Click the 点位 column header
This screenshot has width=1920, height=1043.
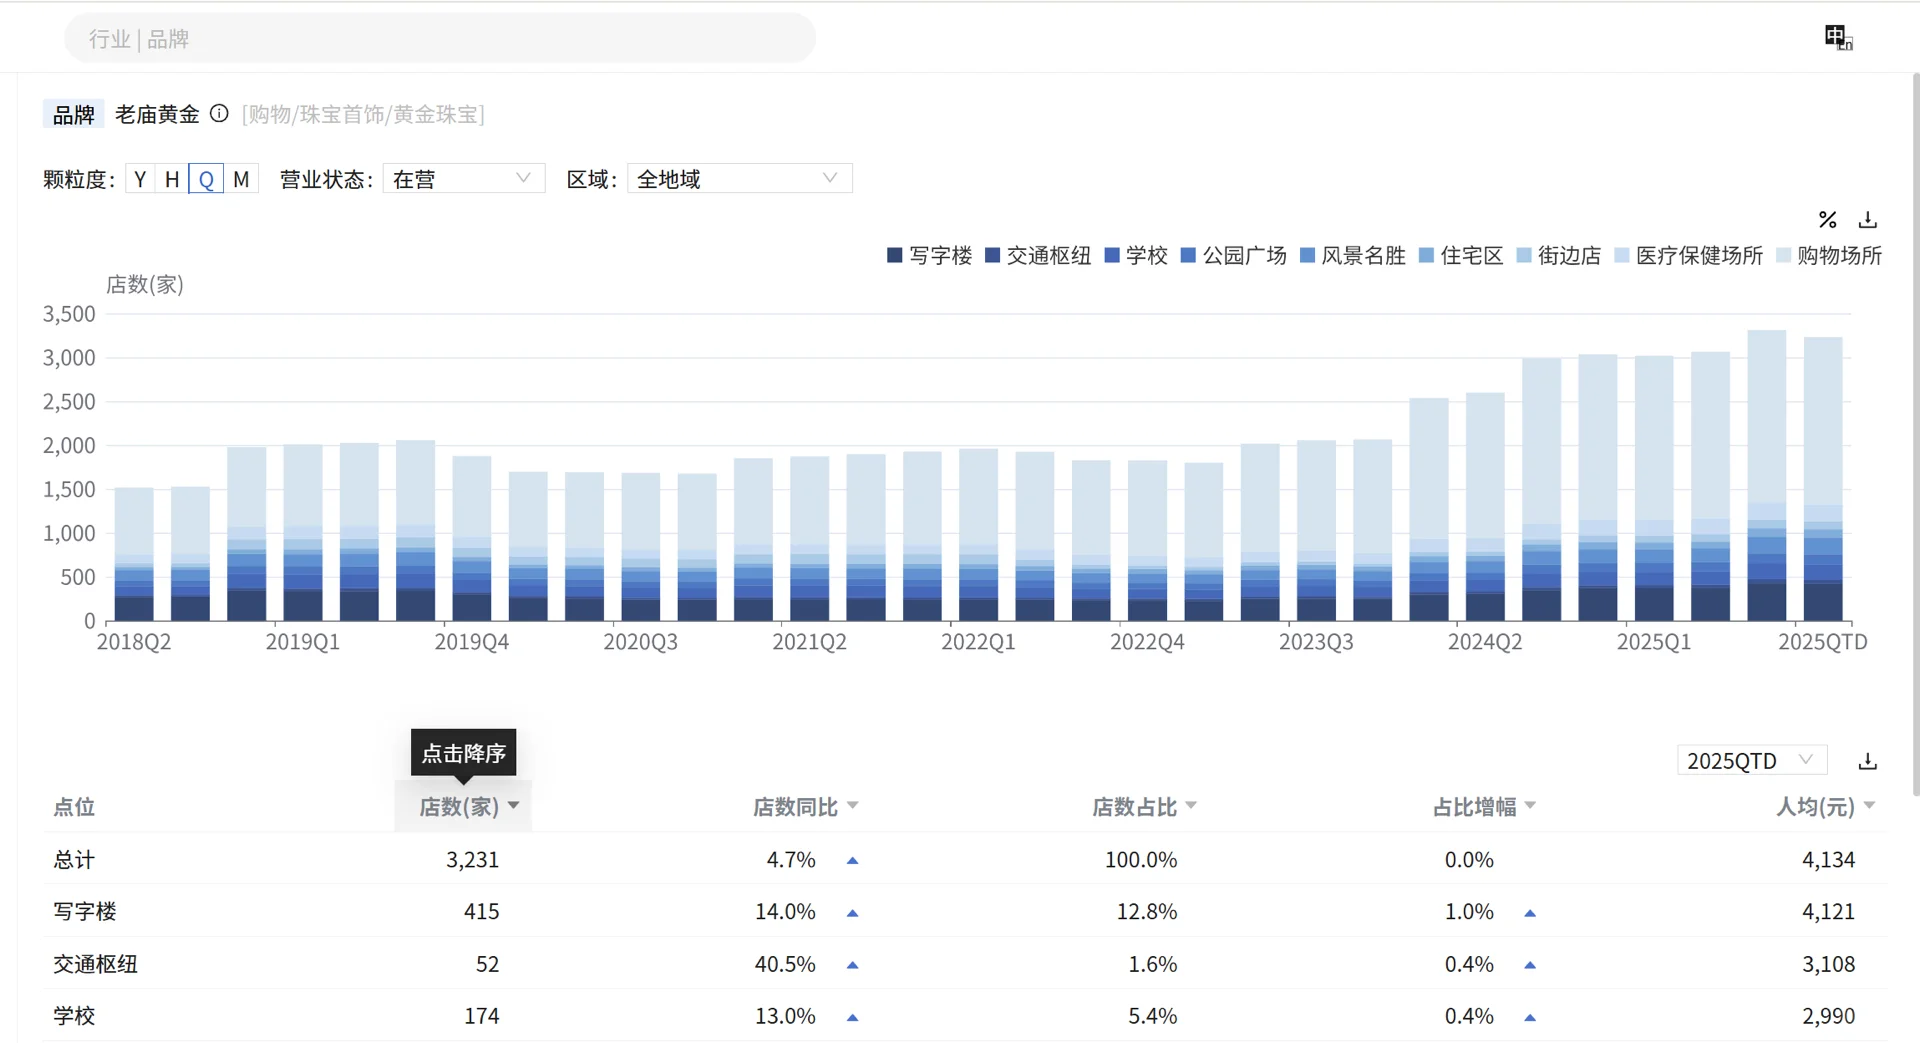tap(74, 807)
